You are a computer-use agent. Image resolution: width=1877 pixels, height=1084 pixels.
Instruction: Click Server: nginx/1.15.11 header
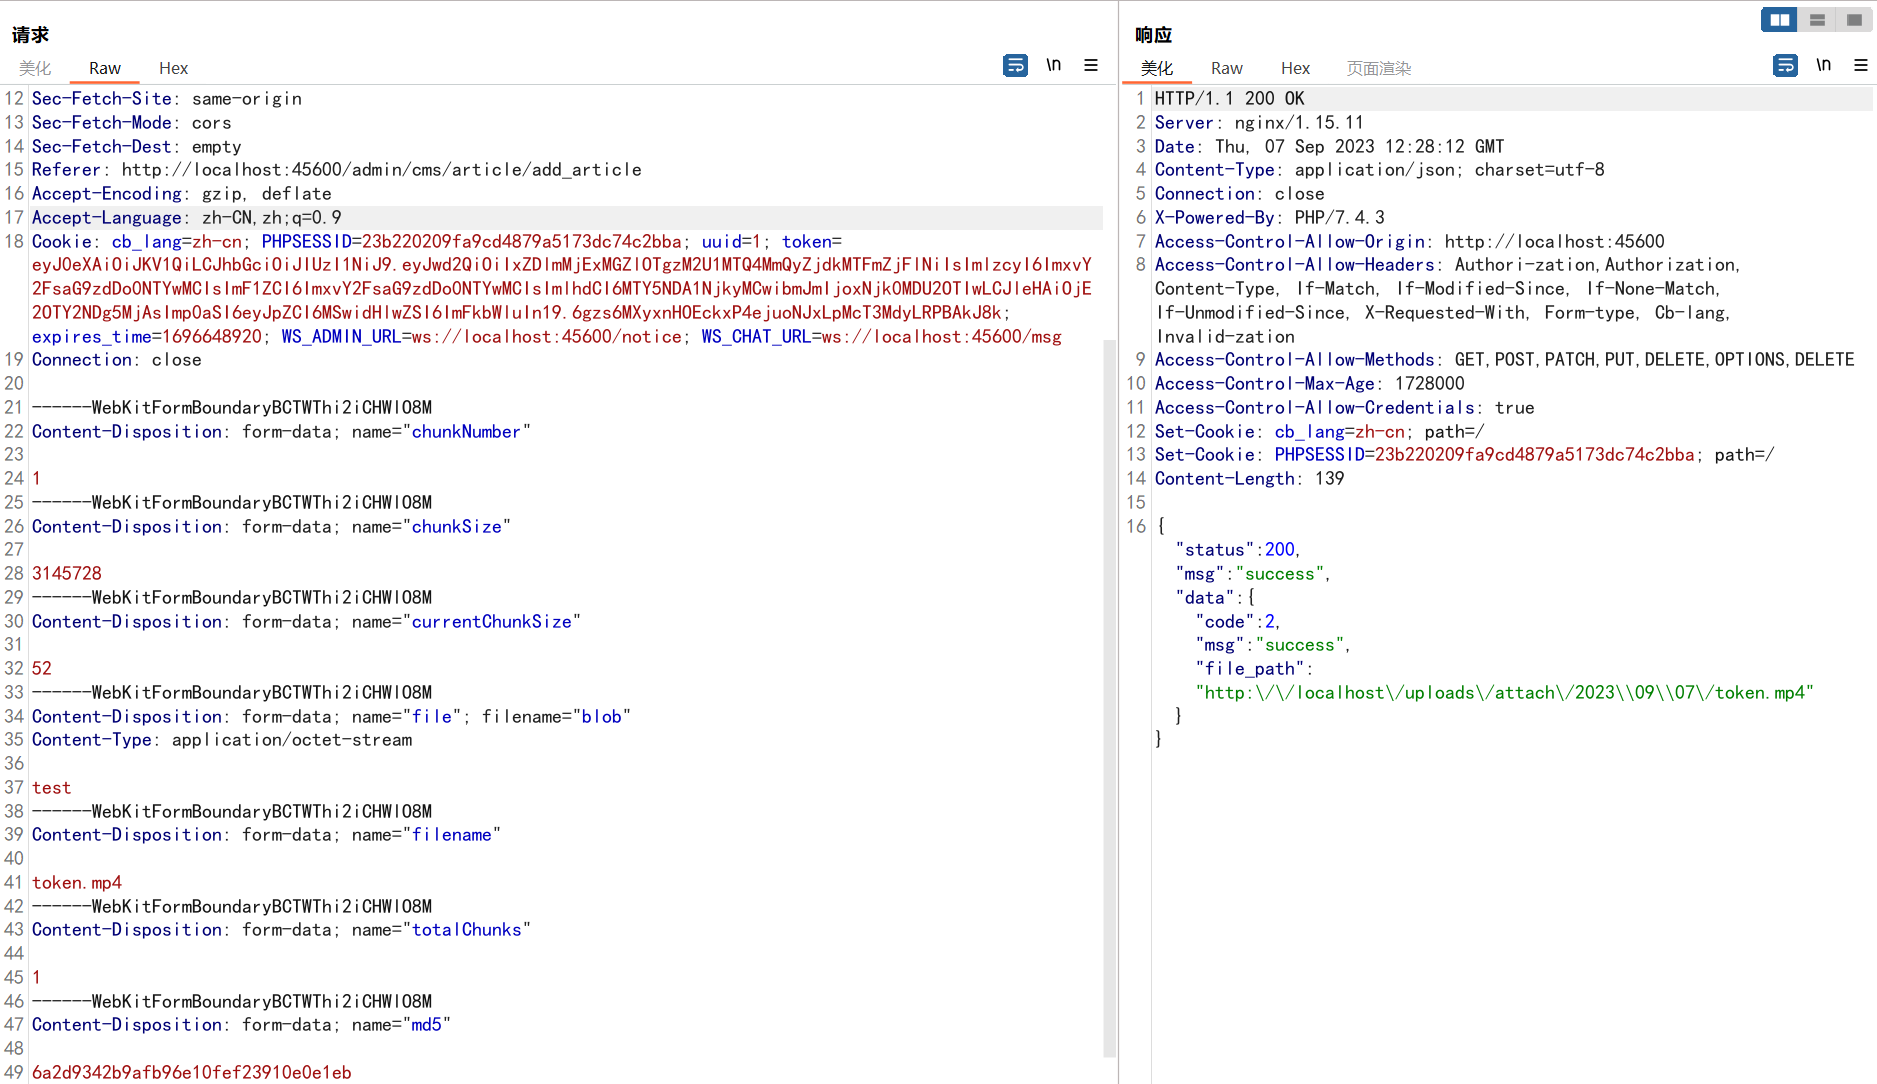pyautogui.click(x=1259, y=123)
